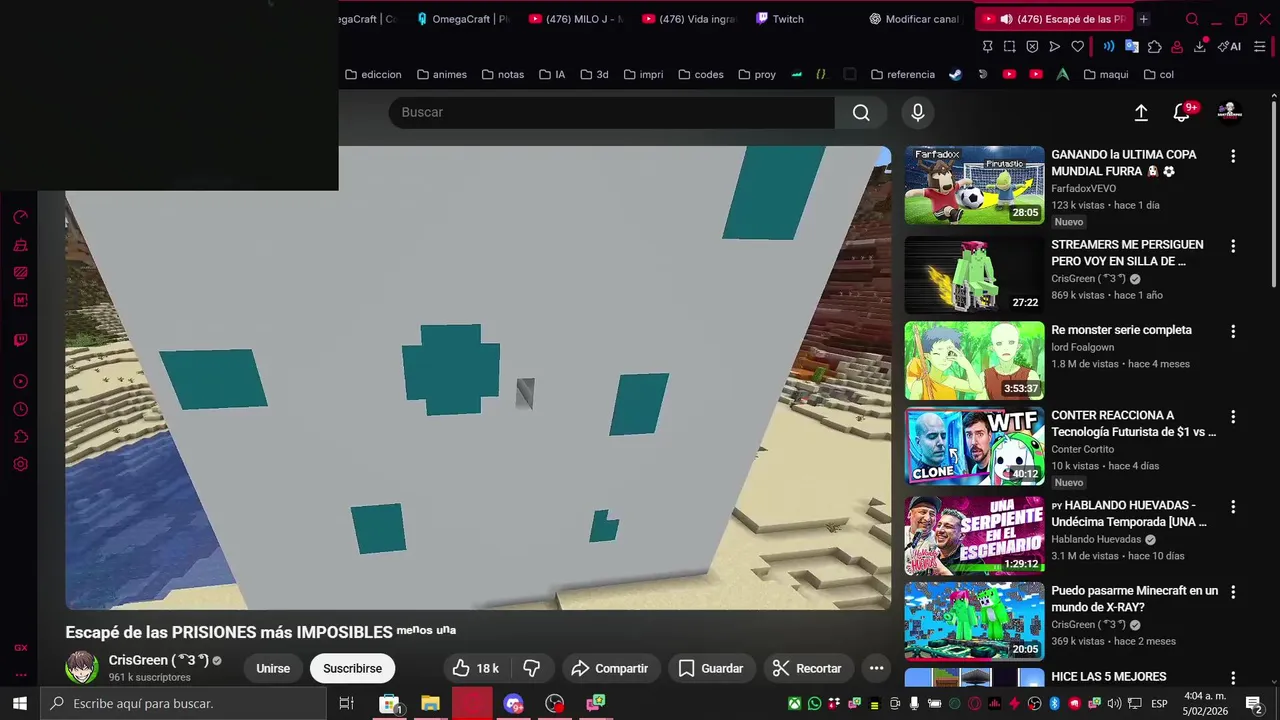Click Windows taskbar search box
This screenshot has height=720, width=1280.
point(183,703)
